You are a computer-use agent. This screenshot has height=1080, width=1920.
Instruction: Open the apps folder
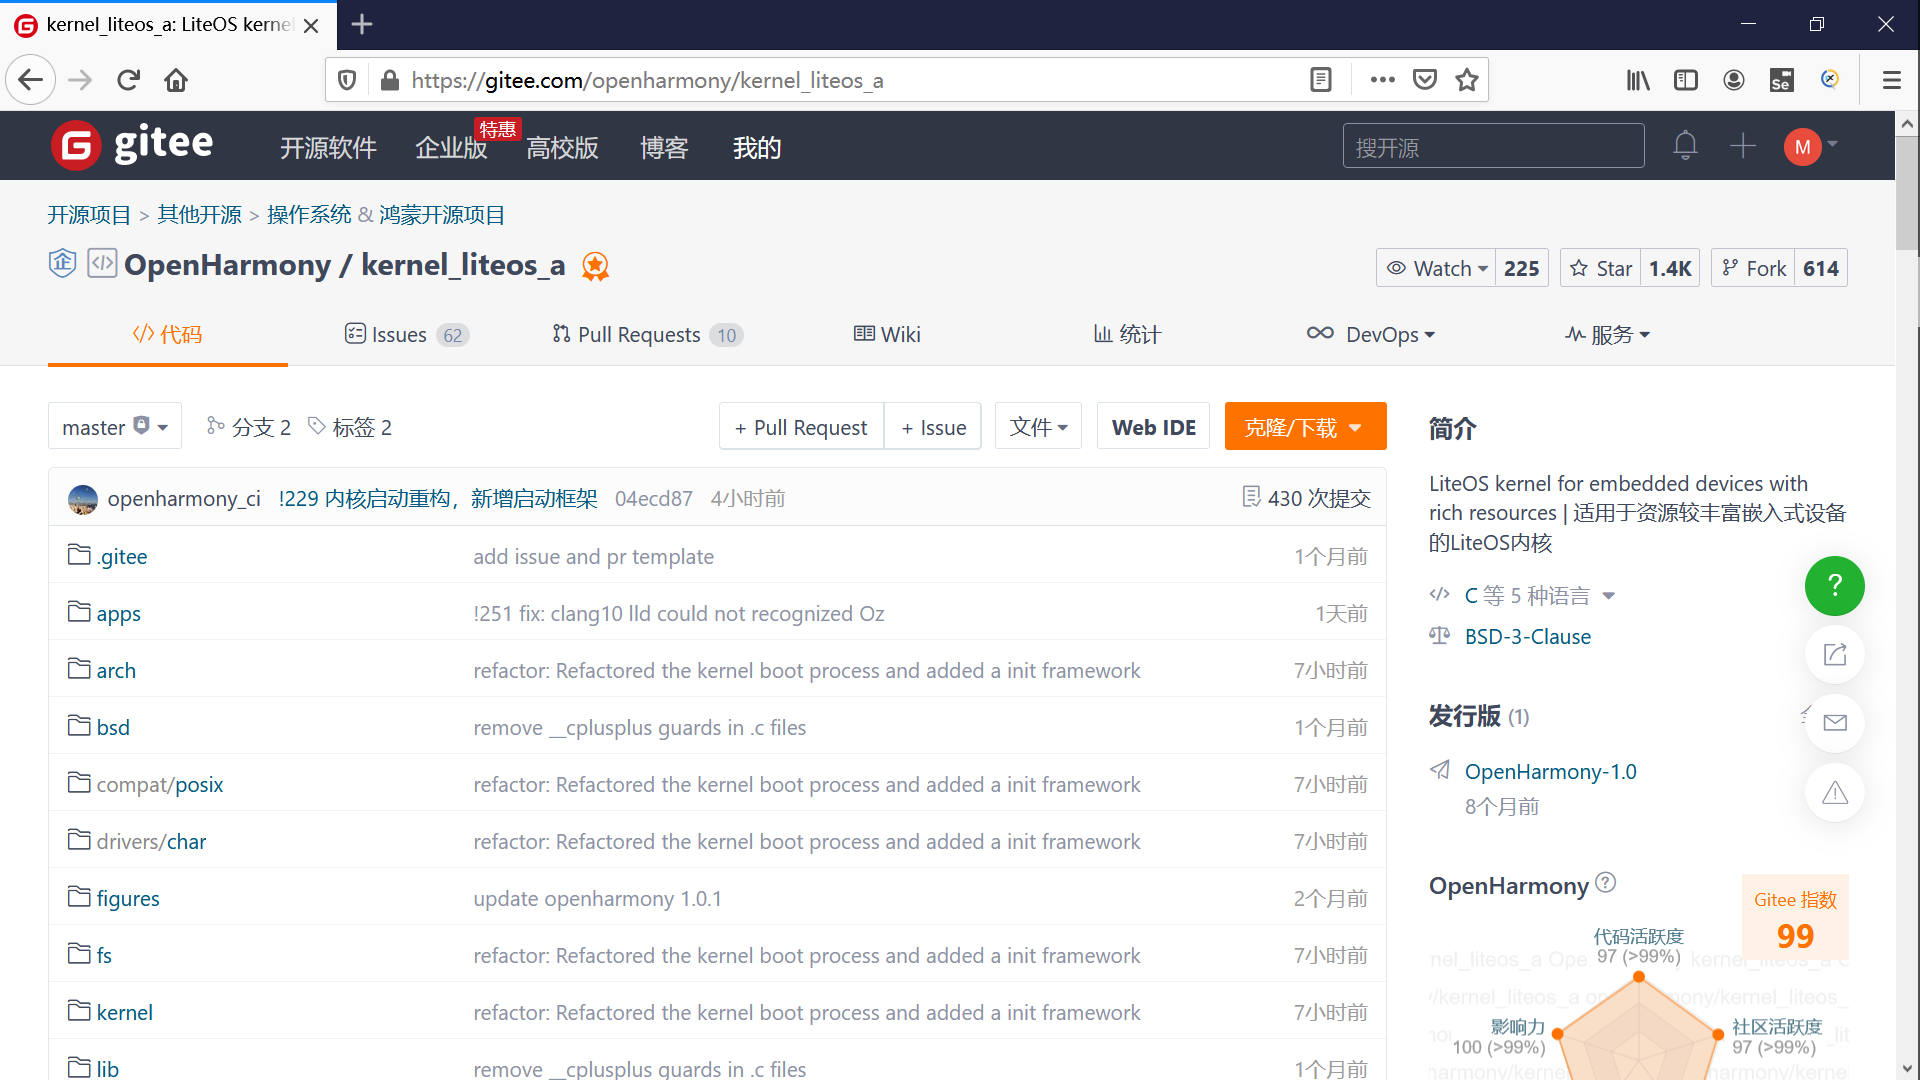[118, 614]
